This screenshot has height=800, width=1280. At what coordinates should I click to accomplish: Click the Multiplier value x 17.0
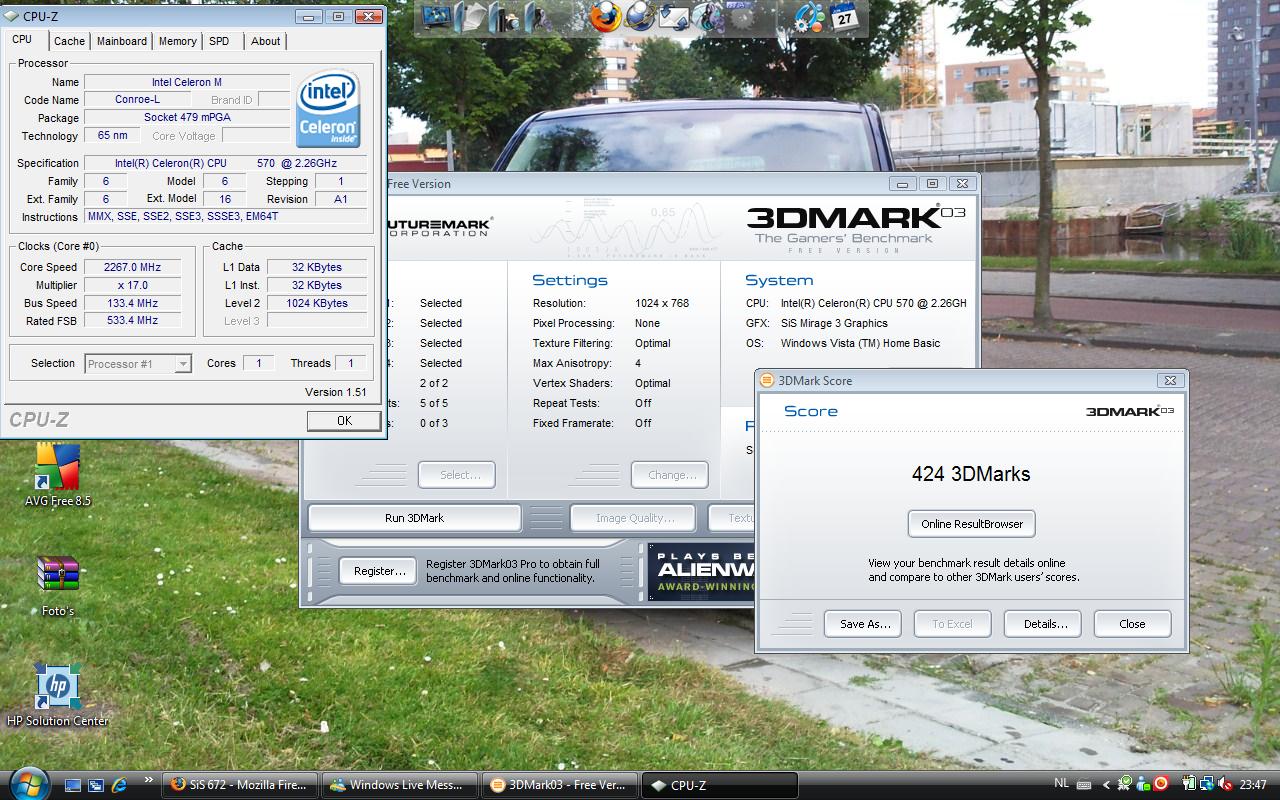[x=132, y=285]
